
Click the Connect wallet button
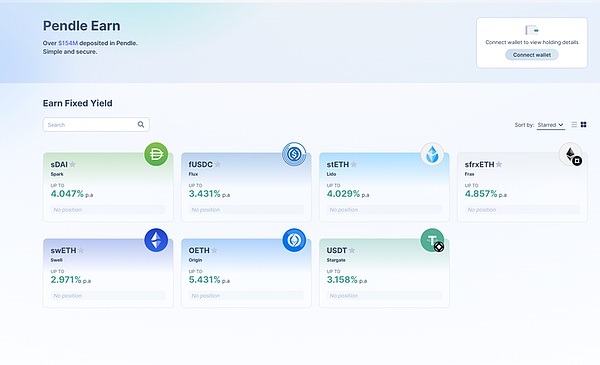532,55
